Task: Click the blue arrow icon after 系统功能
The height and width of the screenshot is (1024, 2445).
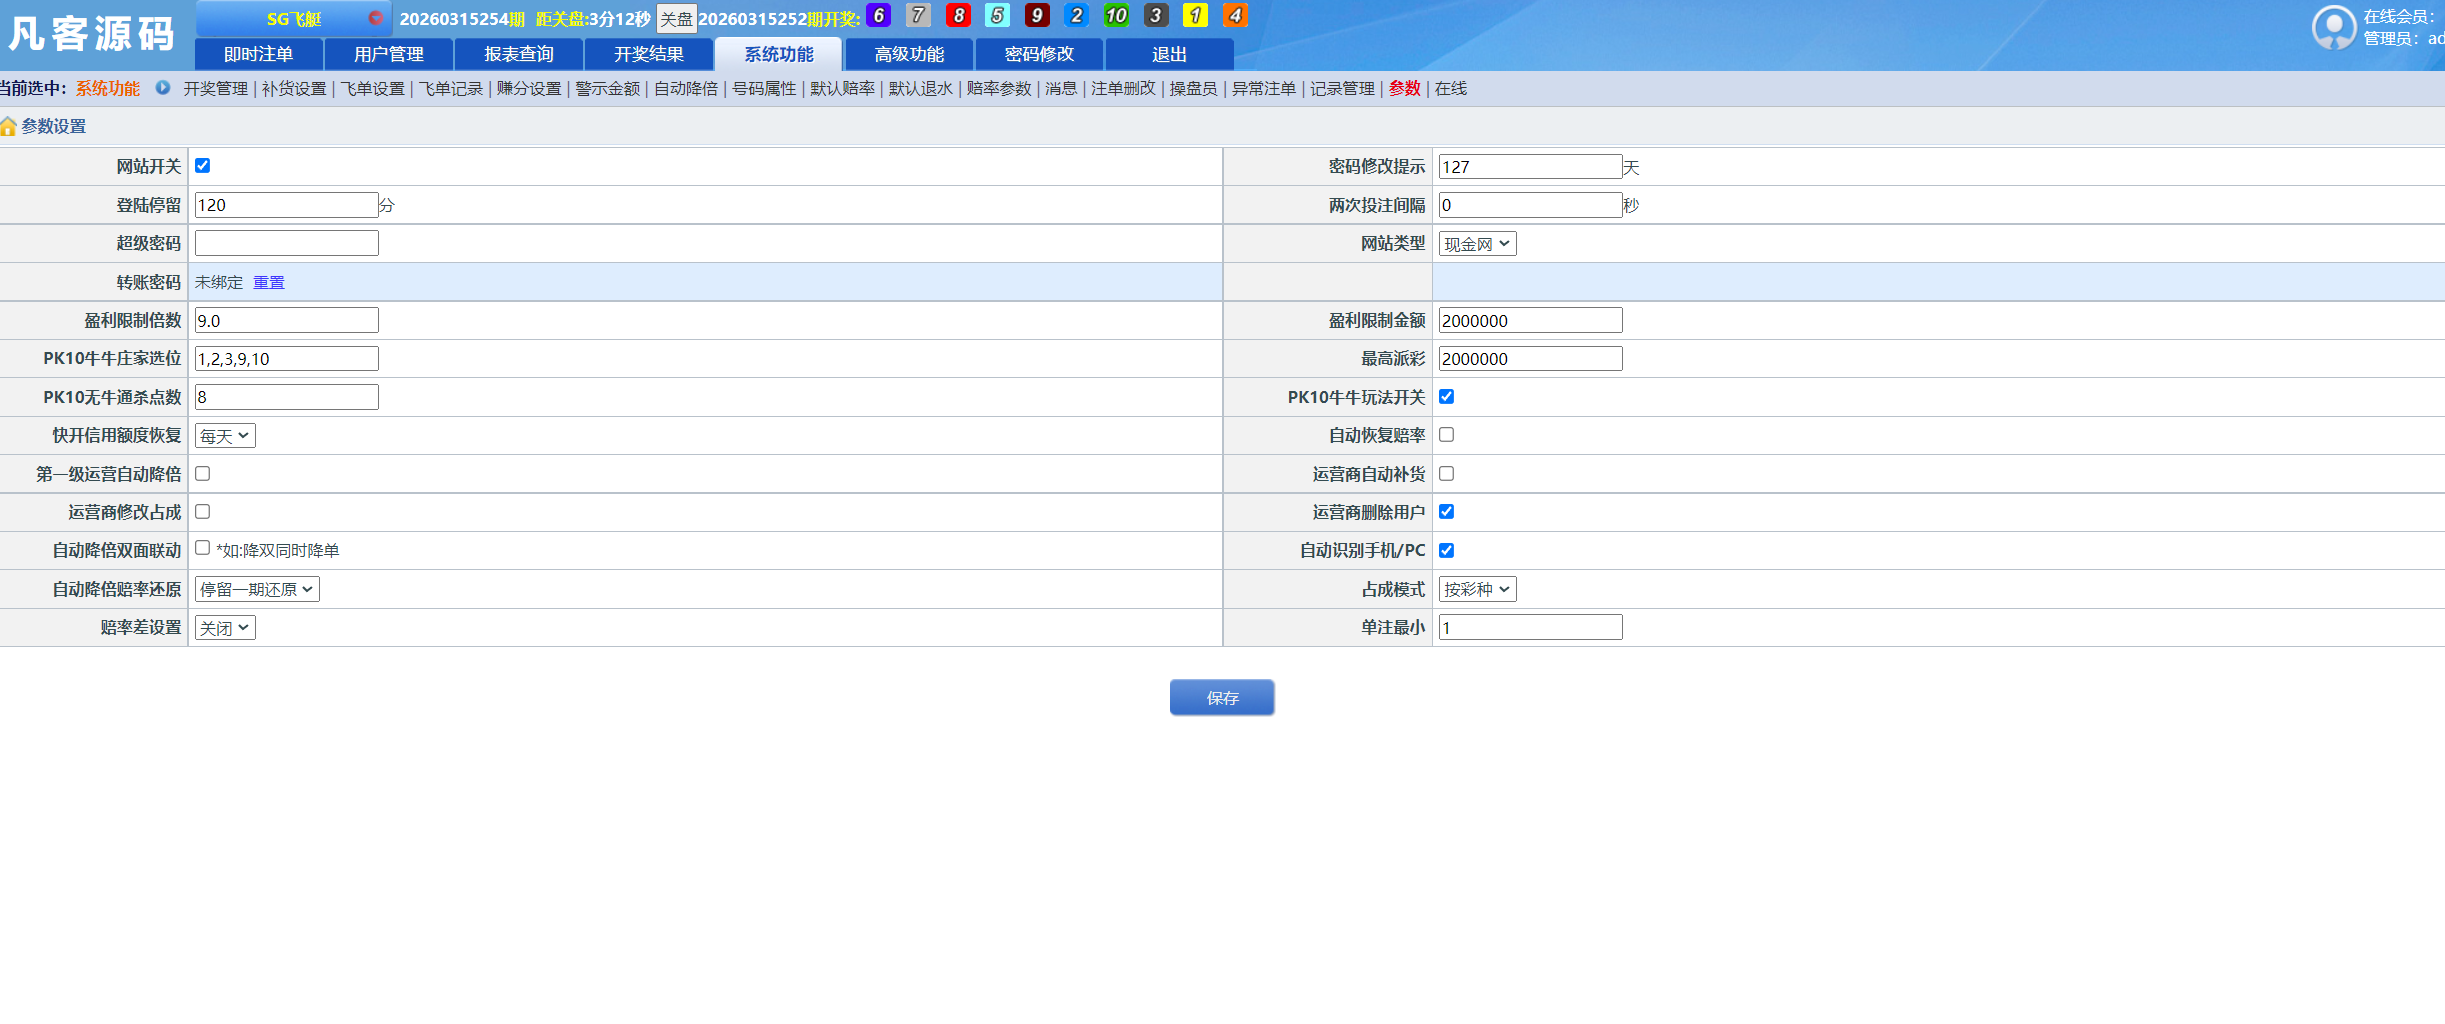Action: point(163,88)
